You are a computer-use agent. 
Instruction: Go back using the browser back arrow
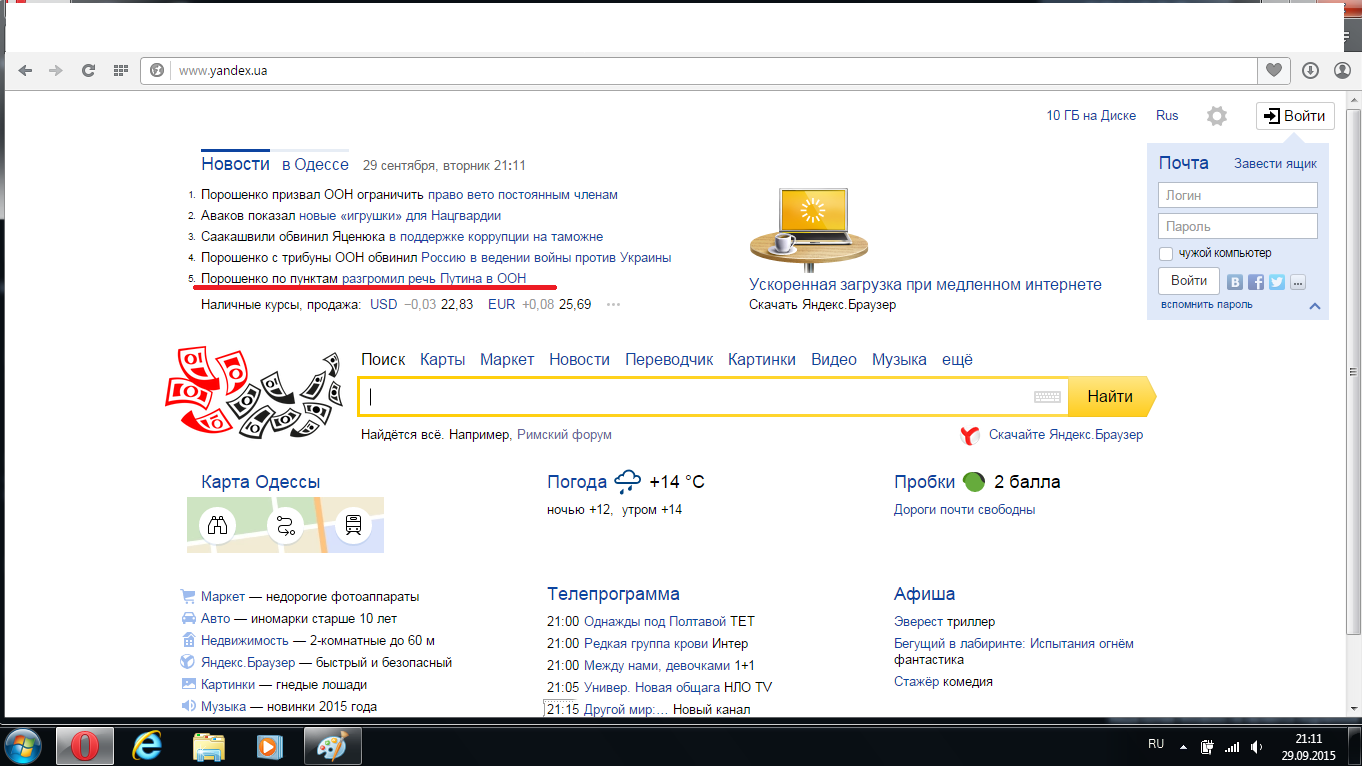pyautogui.click(x=26, y=71)
